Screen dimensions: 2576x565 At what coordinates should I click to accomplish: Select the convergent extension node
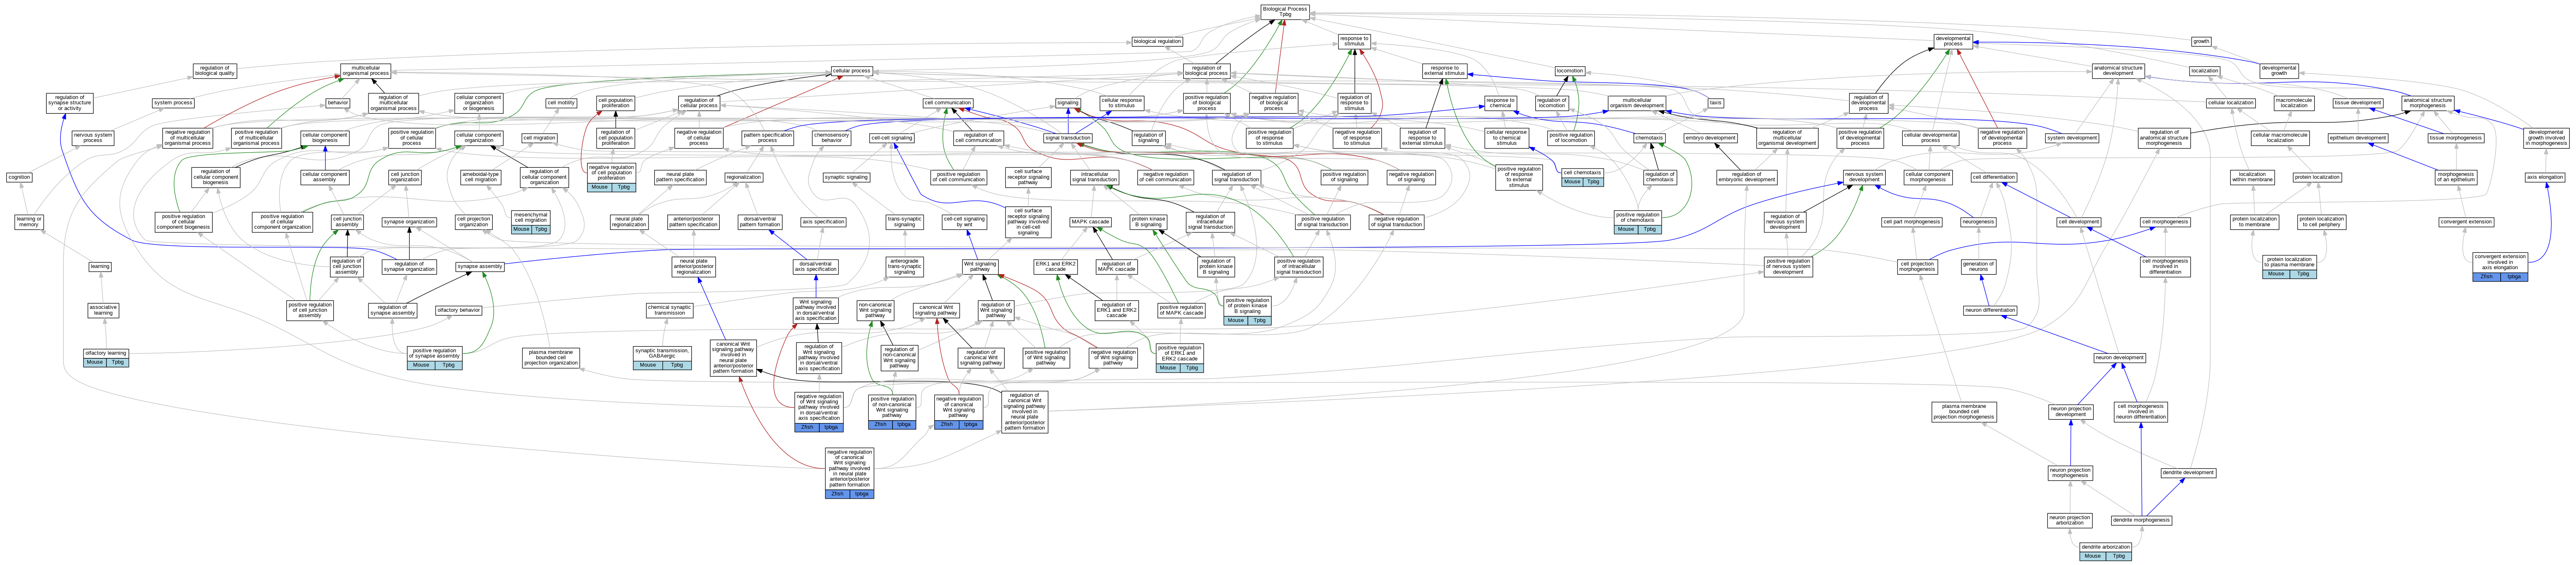[x=2466, y=222]
